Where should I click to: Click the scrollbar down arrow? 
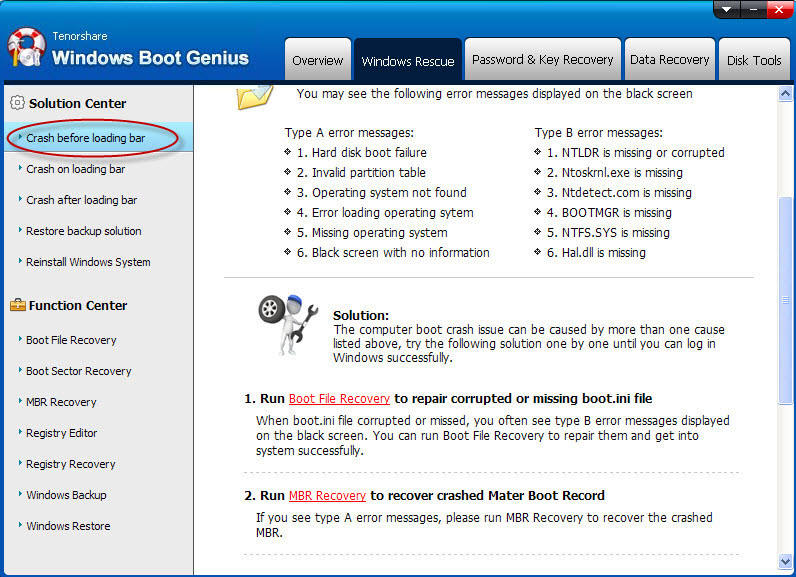(x=785, y=562)
